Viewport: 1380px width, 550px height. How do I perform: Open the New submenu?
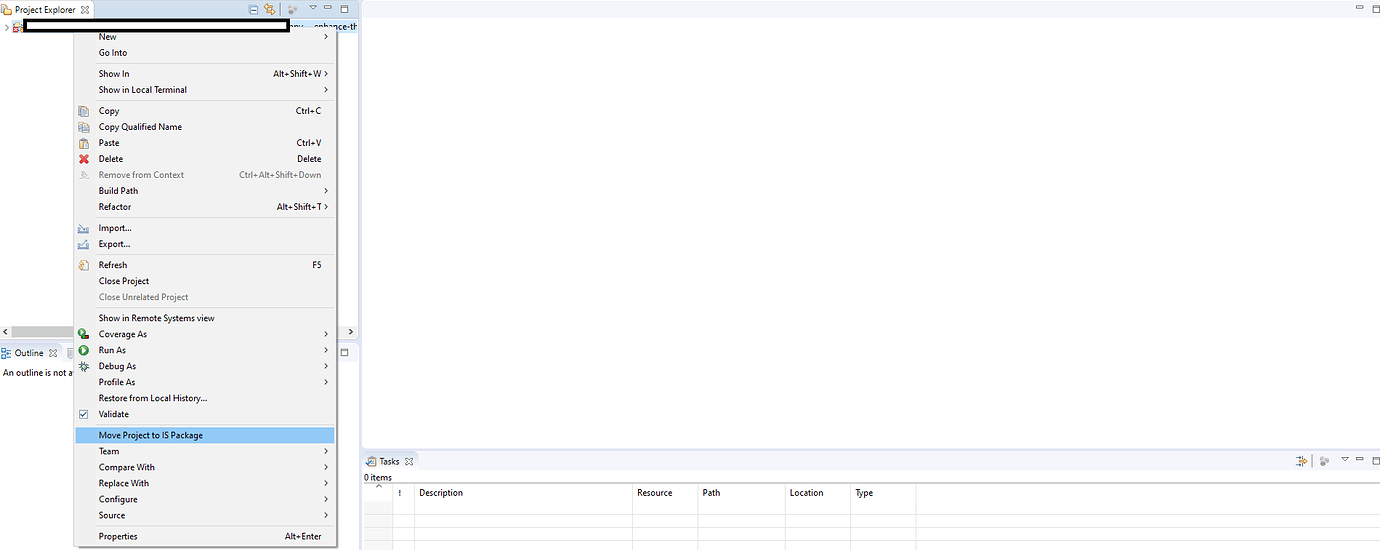[x=205, y=37]
